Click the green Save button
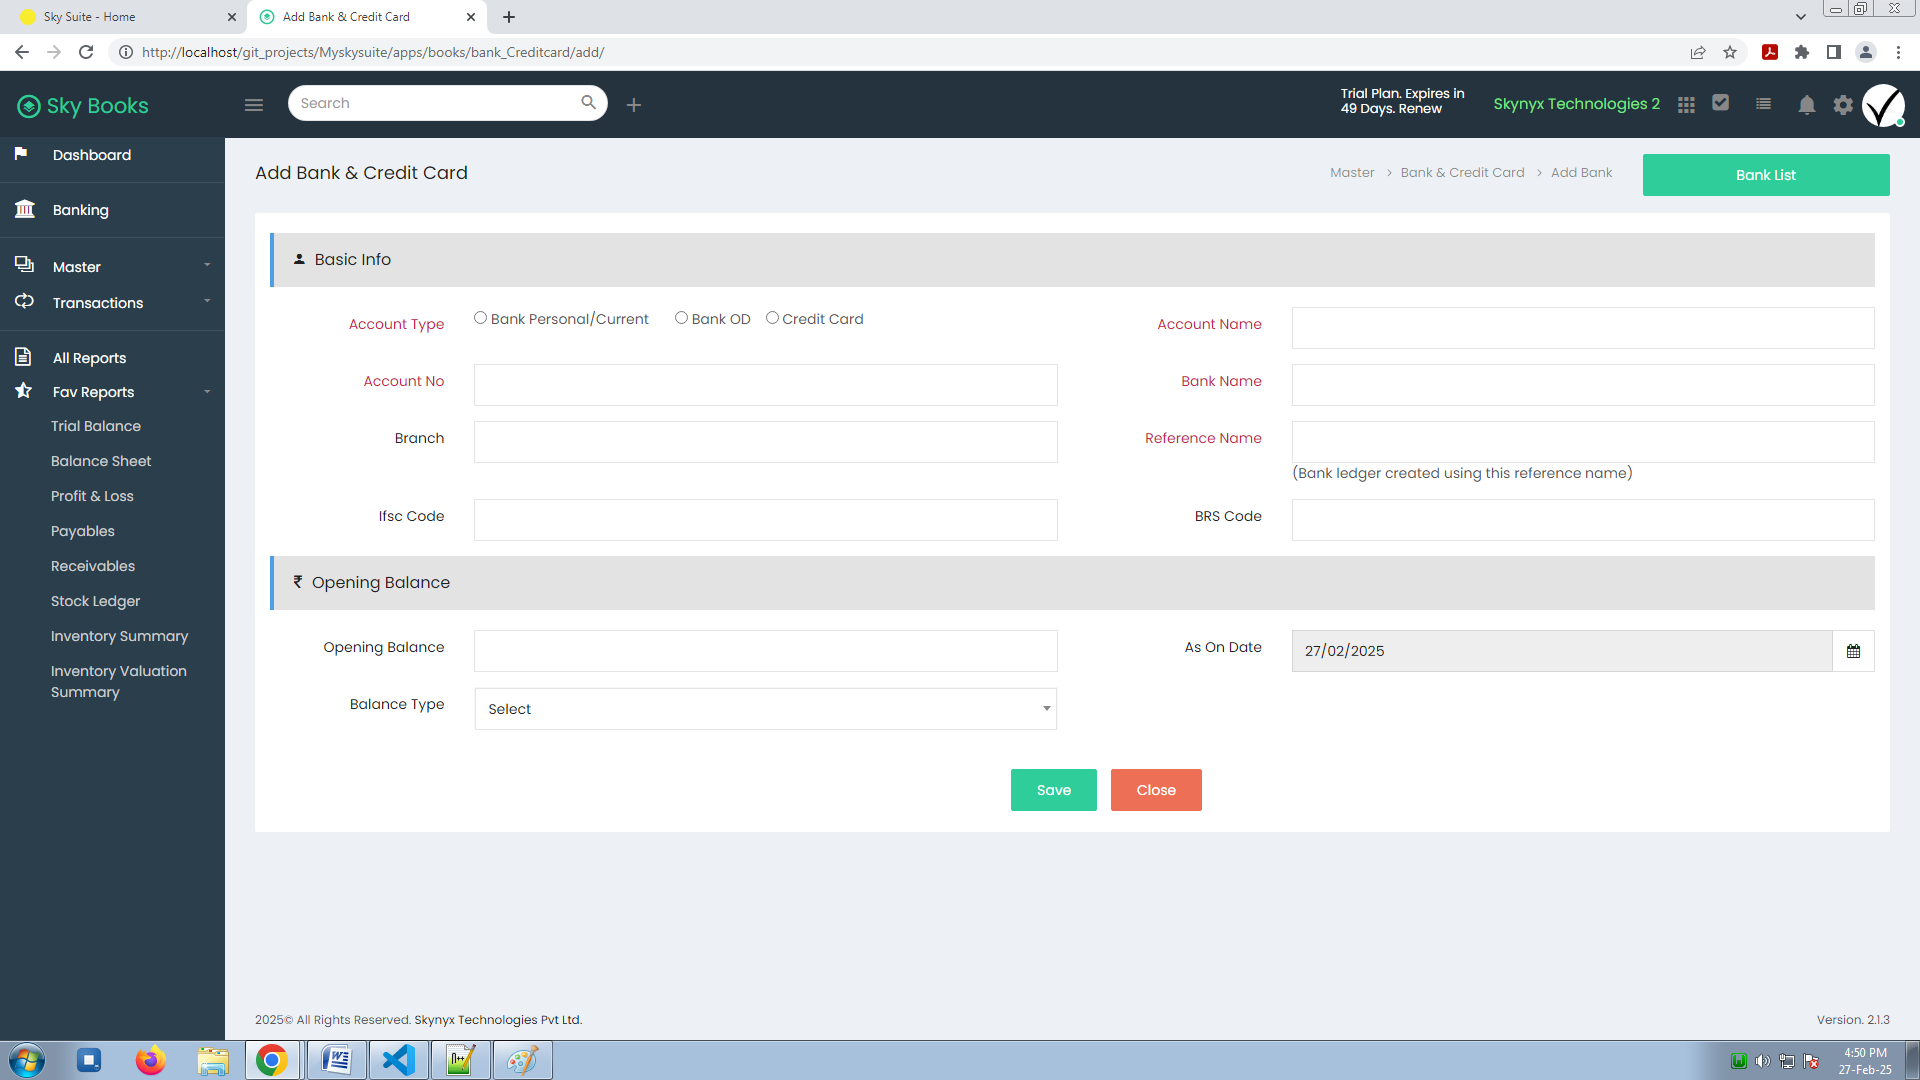 (x=1054, y=790)
